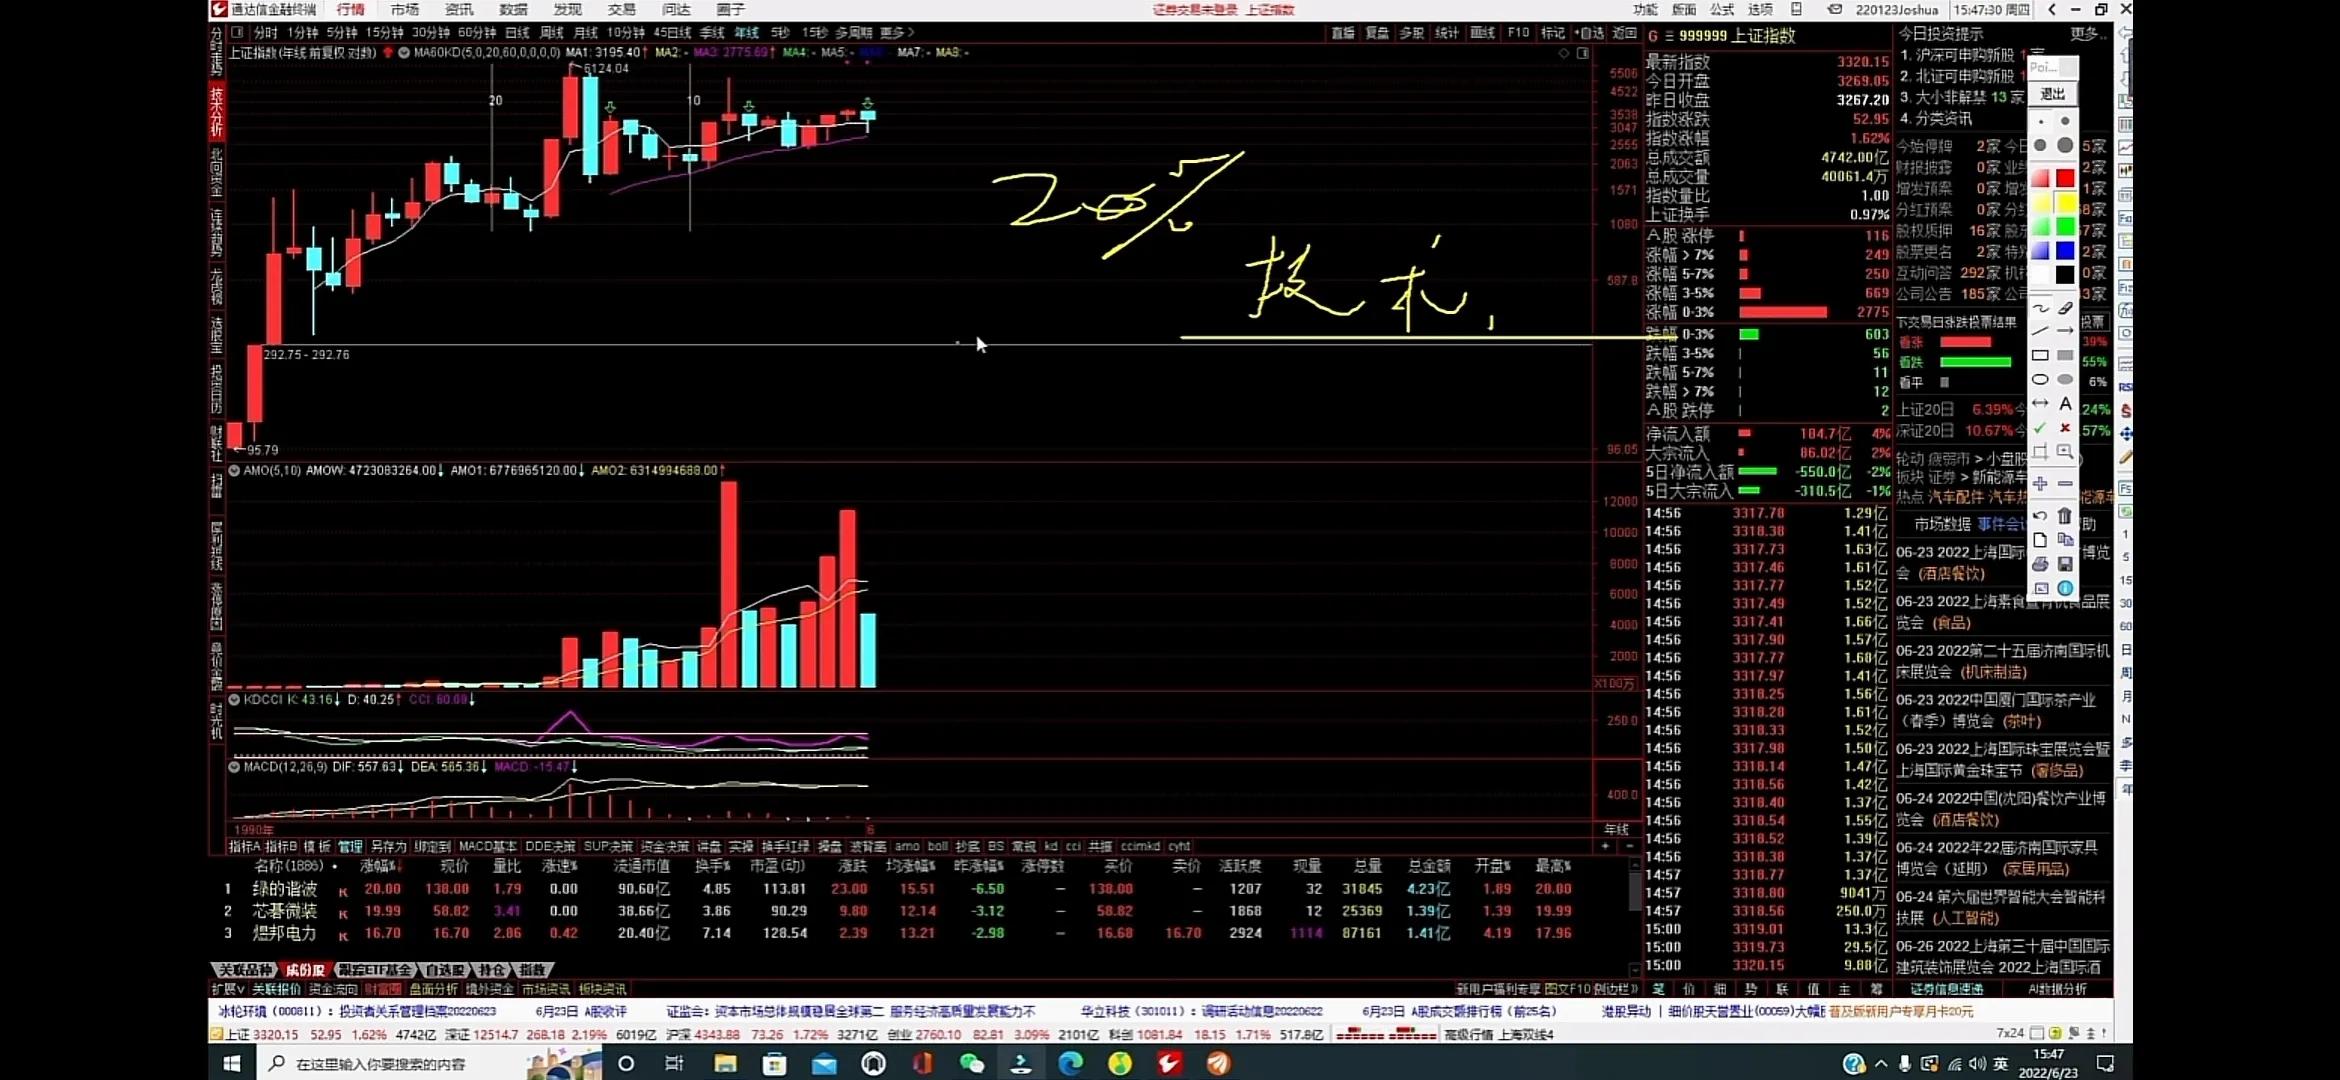Toggle the MA60KD indicator round dropdown icon
This screenshot has height=1080, width=2340.
point(404,52)
